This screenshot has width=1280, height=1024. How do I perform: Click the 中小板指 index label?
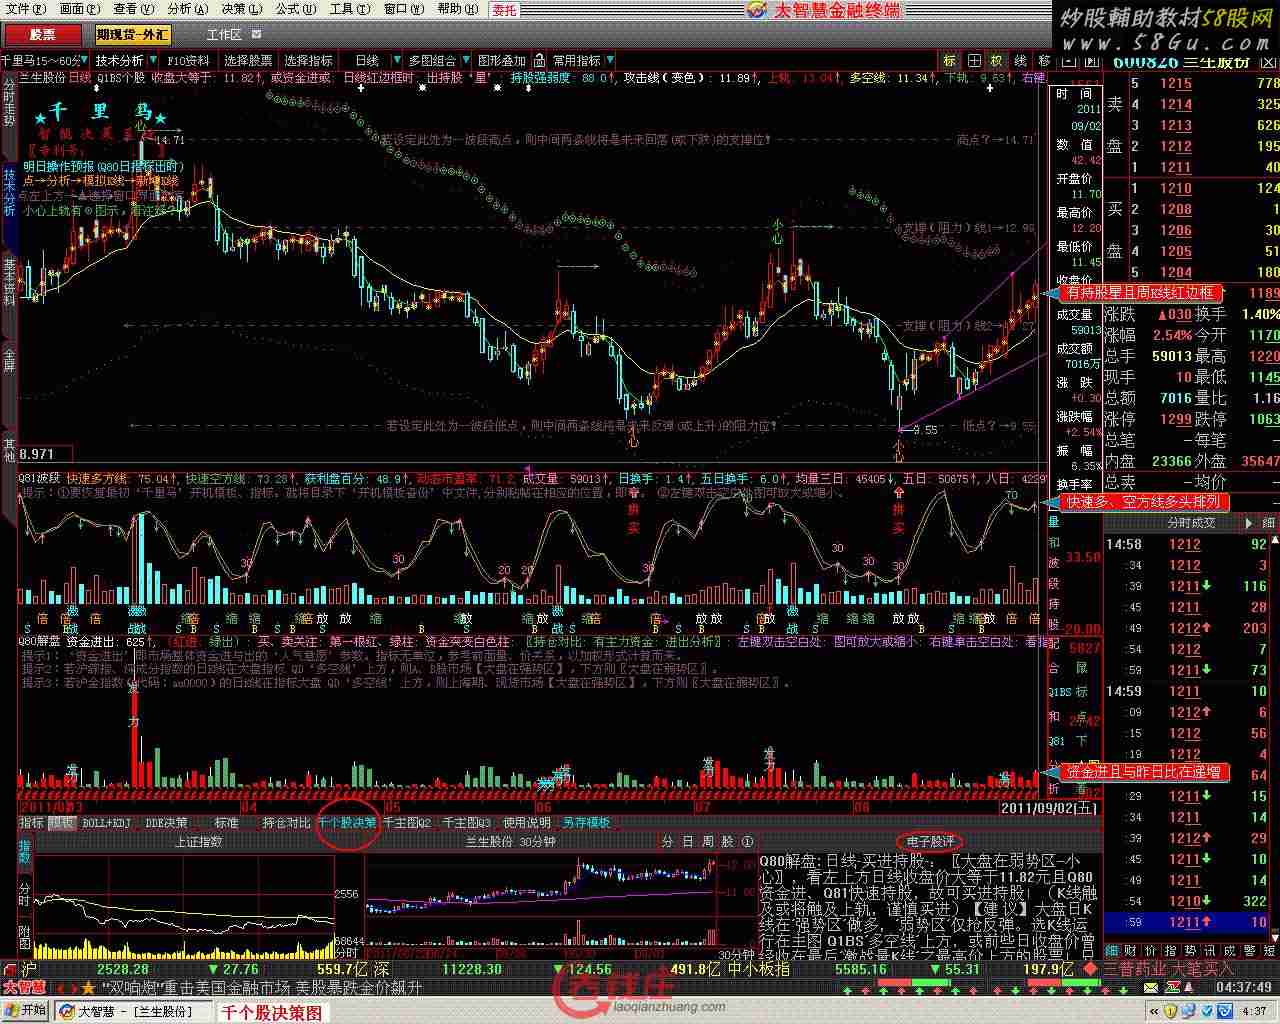pyautogui.click(x=759, y=969)
